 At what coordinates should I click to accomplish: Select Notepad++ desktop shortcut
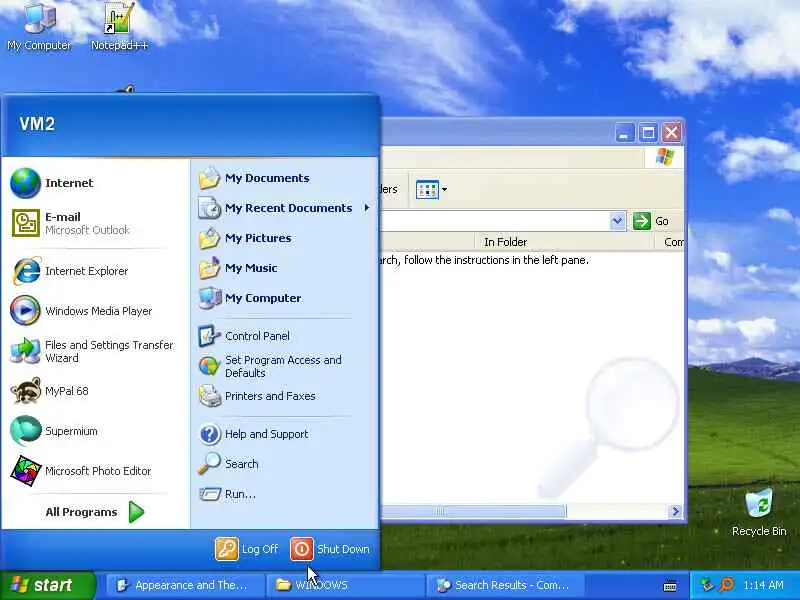click(119, 27)
